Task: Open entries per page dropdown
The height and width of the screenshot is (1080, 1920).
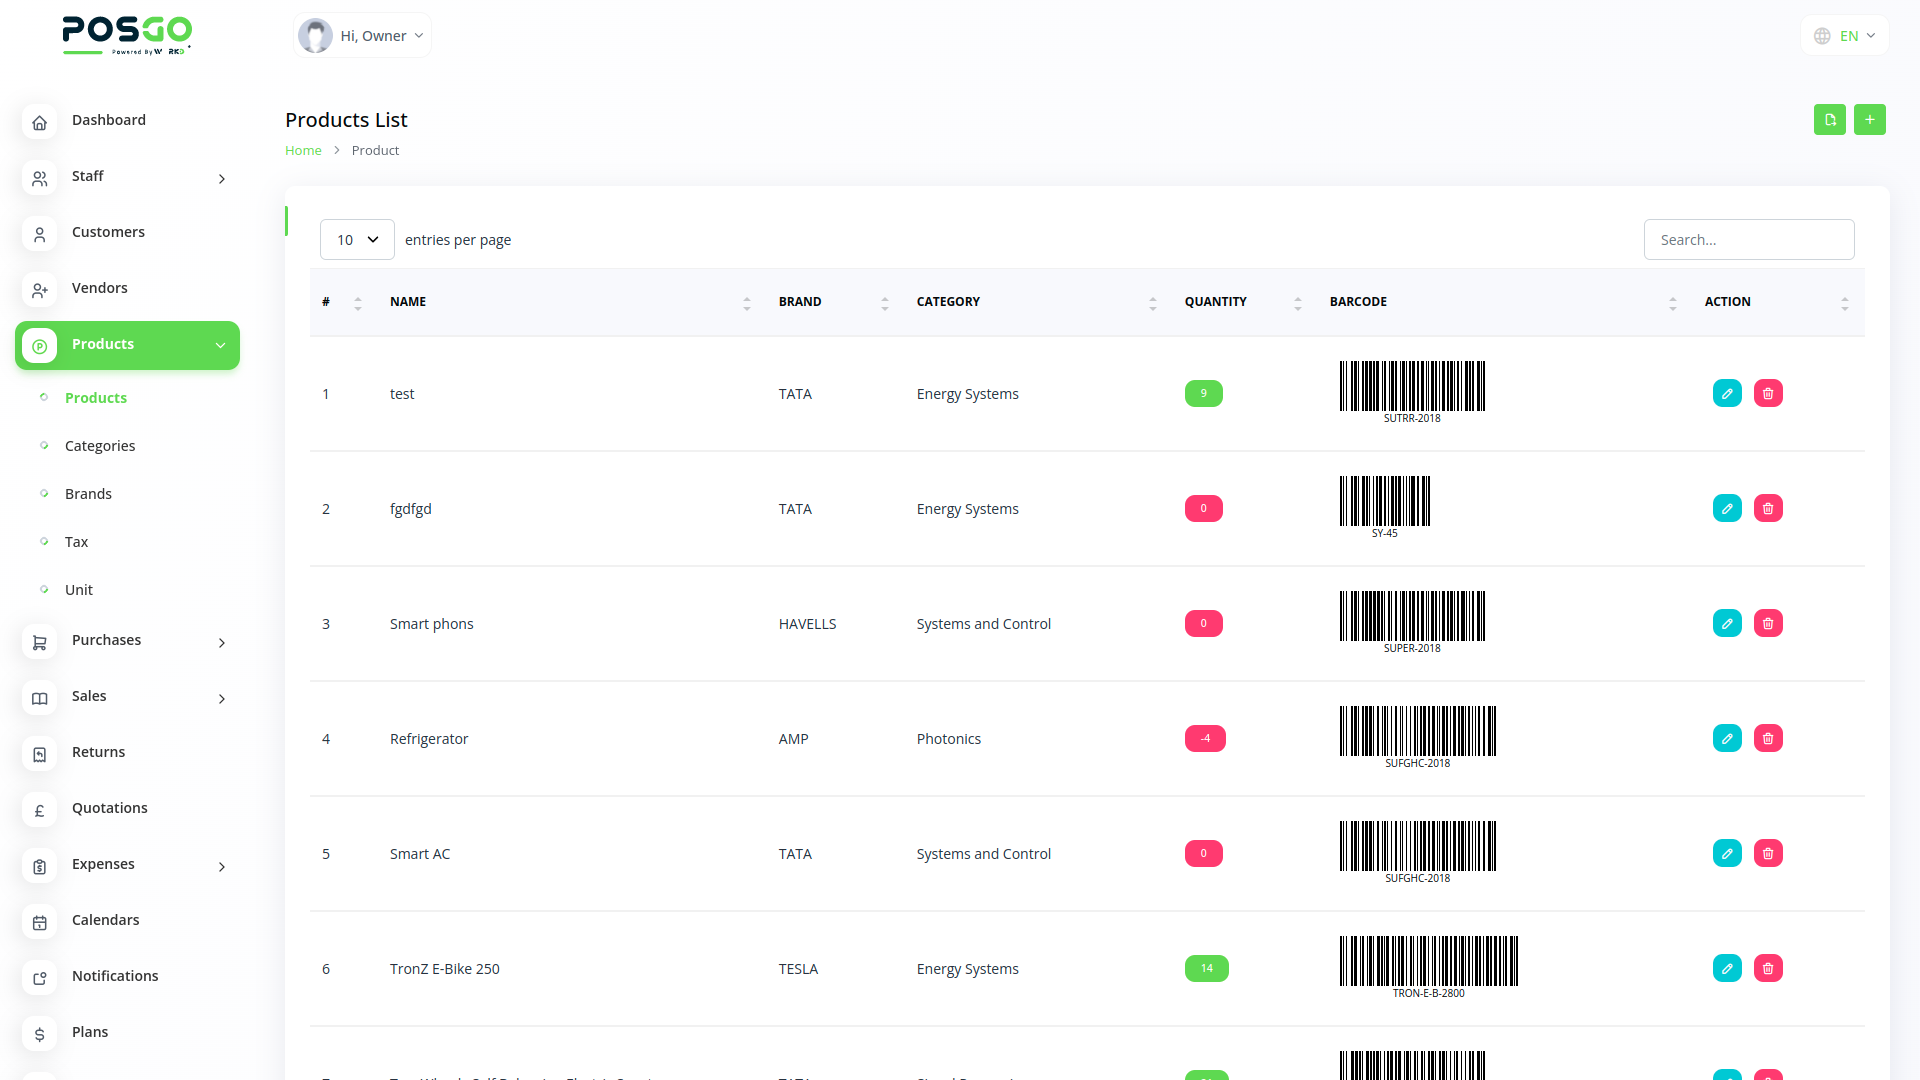Action: click(357, 240)
